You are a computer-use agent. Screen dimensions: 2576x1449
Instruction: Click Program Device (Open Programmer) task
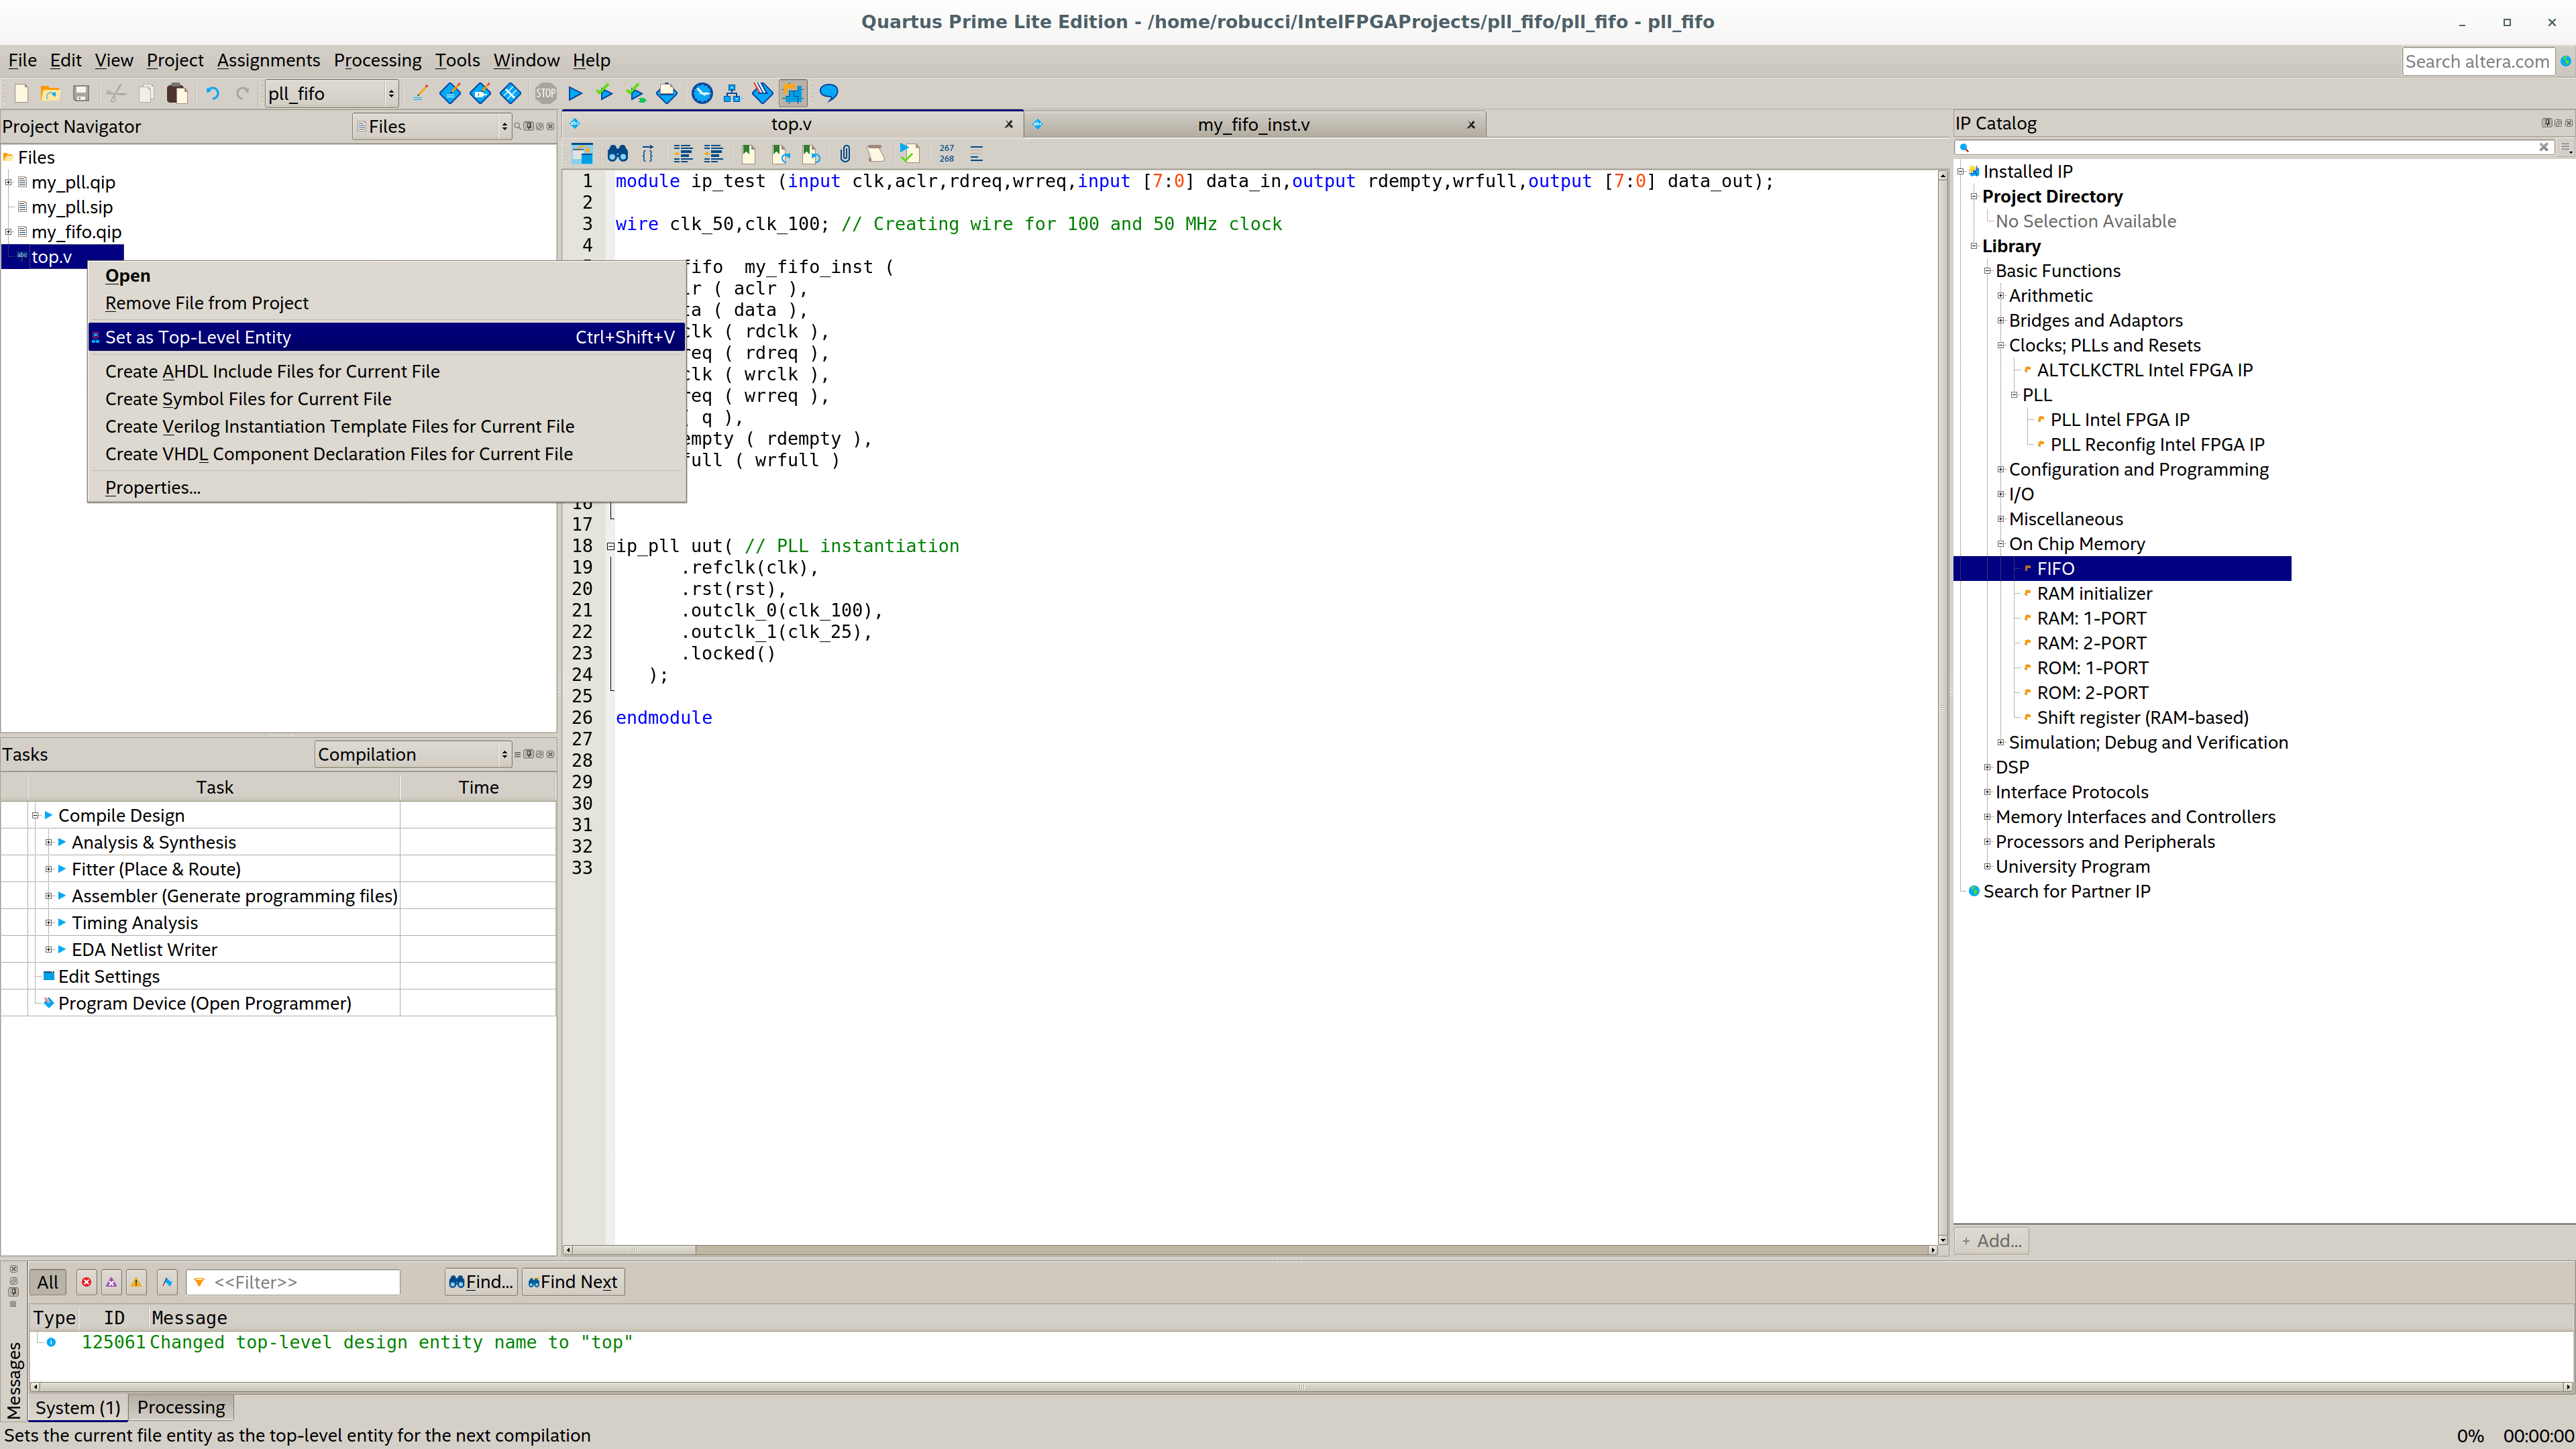pos(204,1003)
